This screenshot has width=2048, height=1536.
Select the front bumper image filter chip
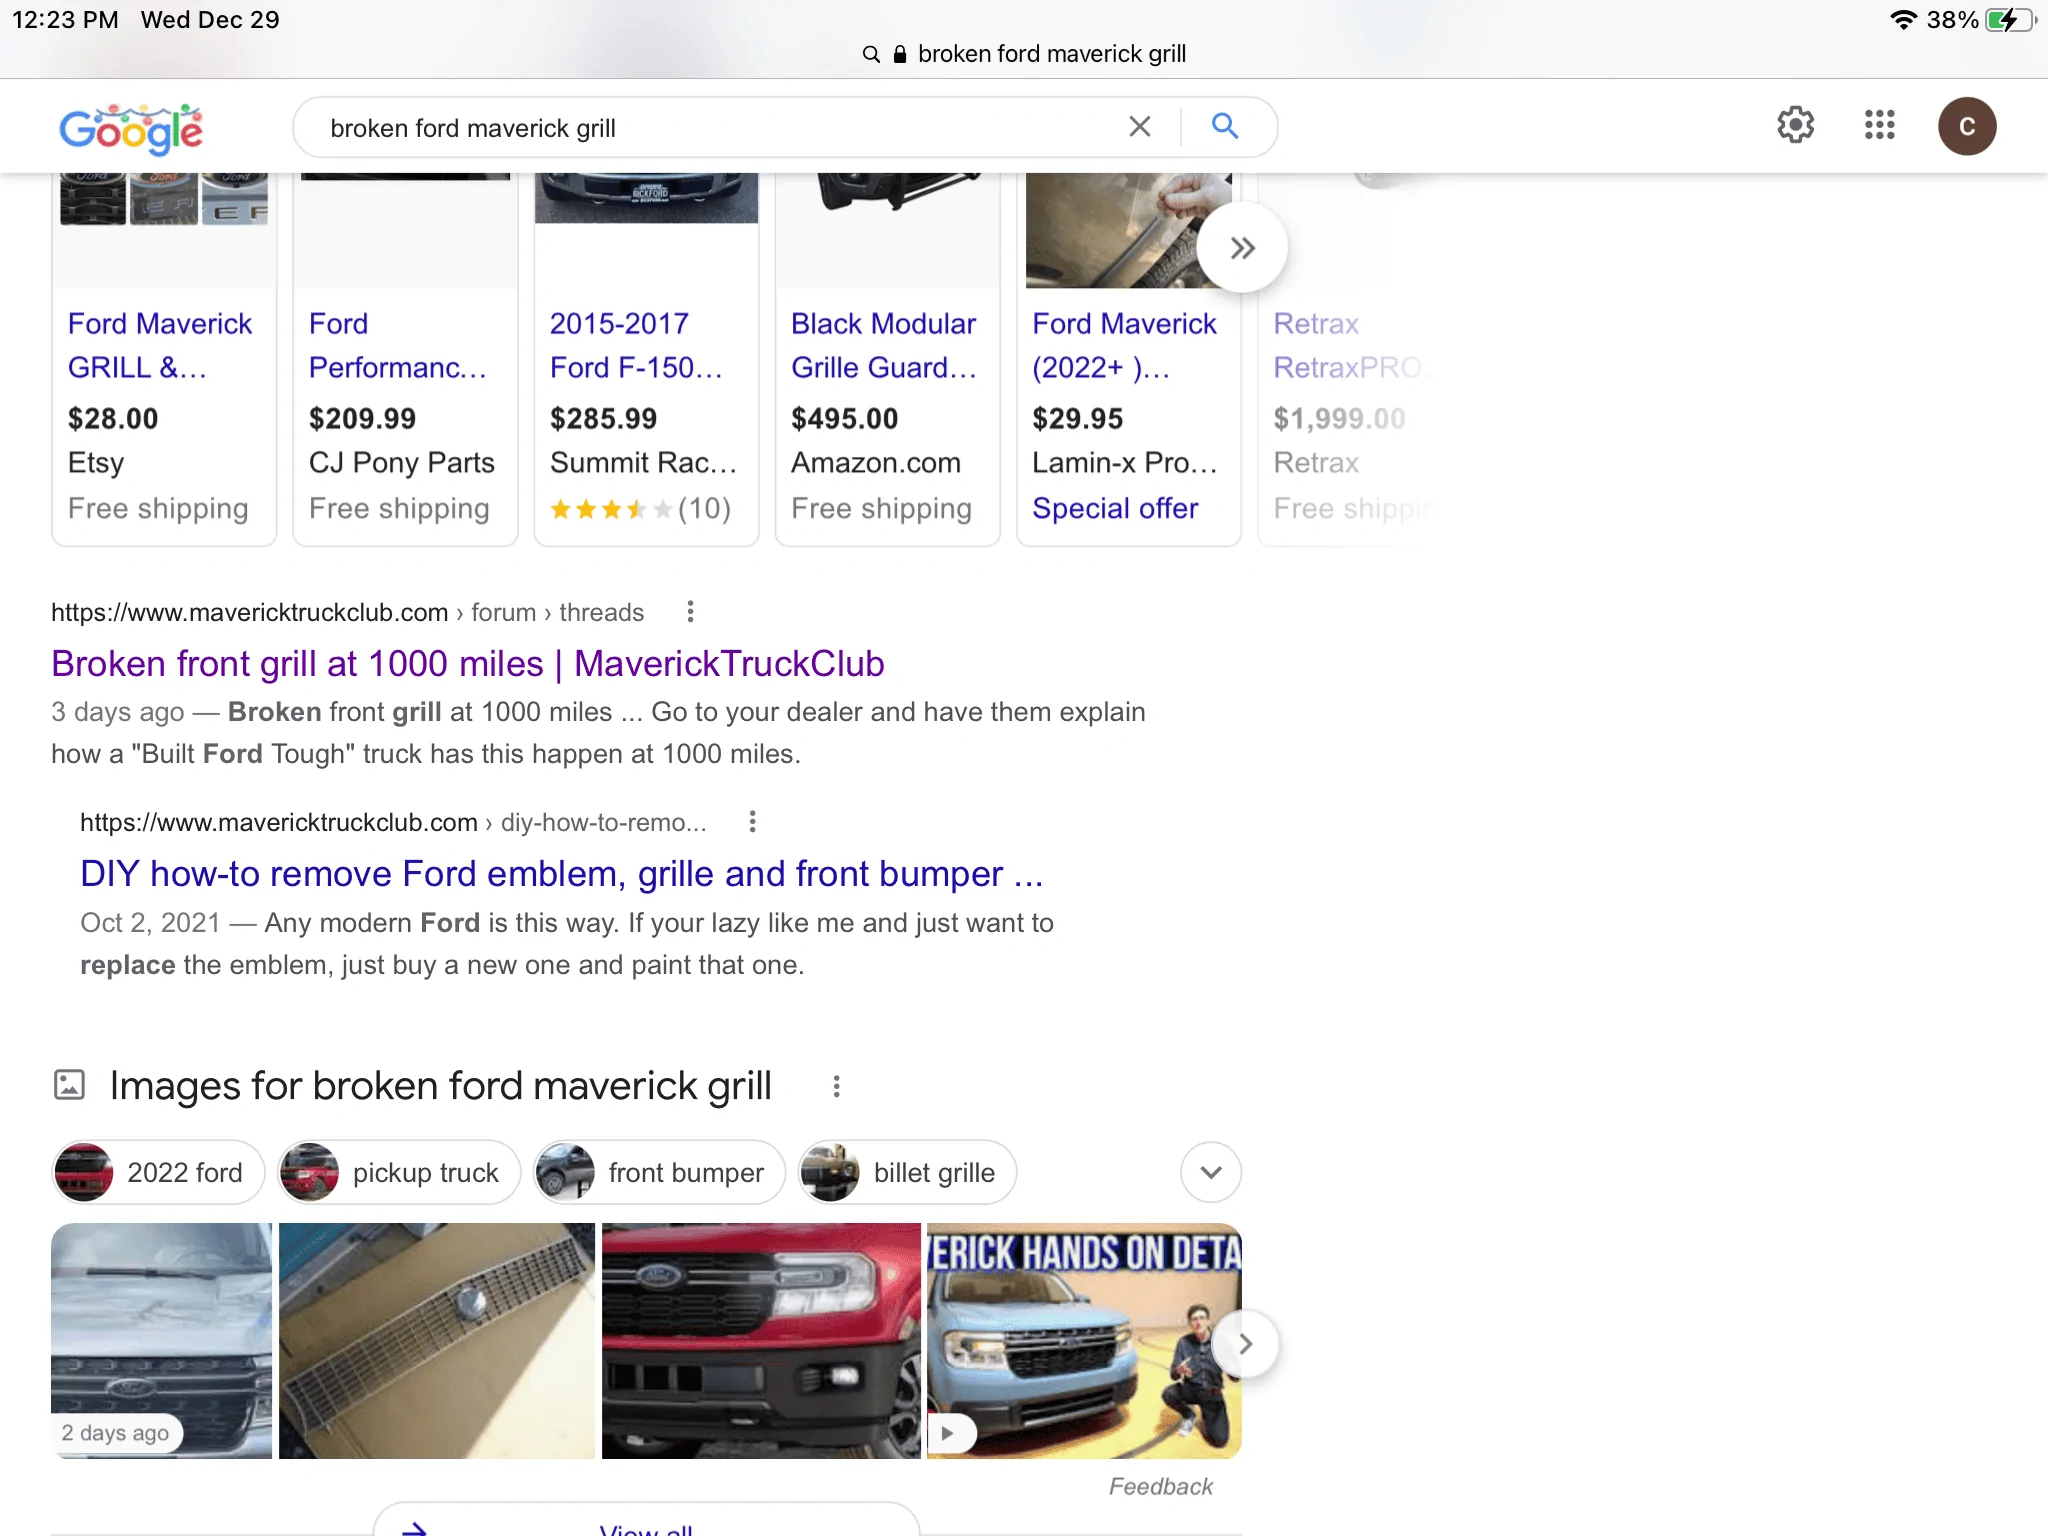(x=660, y=1172)
